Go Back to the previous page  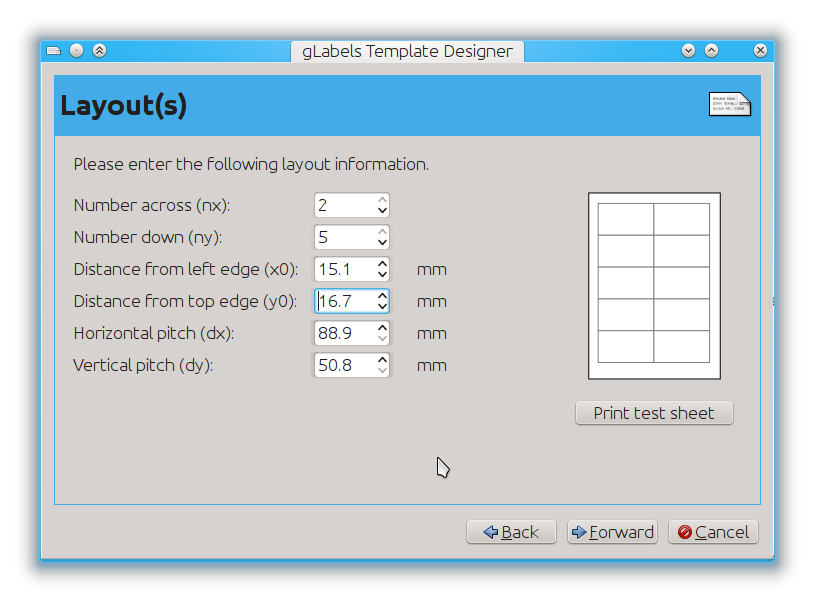tap(511, 532)
